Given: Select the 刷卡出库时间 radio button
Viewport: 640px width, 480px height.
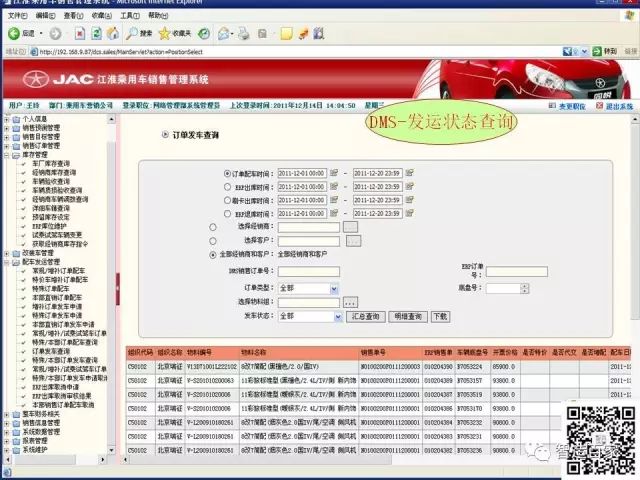Looking at the screenshot, I should click(227, 200).
